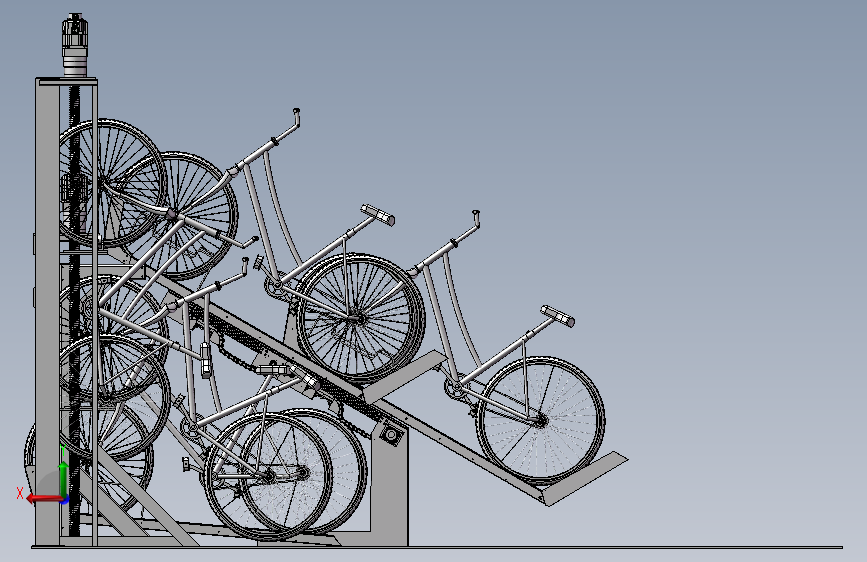Click the blue Z axis origin dot
867x562 pixels.
(65, 500)
